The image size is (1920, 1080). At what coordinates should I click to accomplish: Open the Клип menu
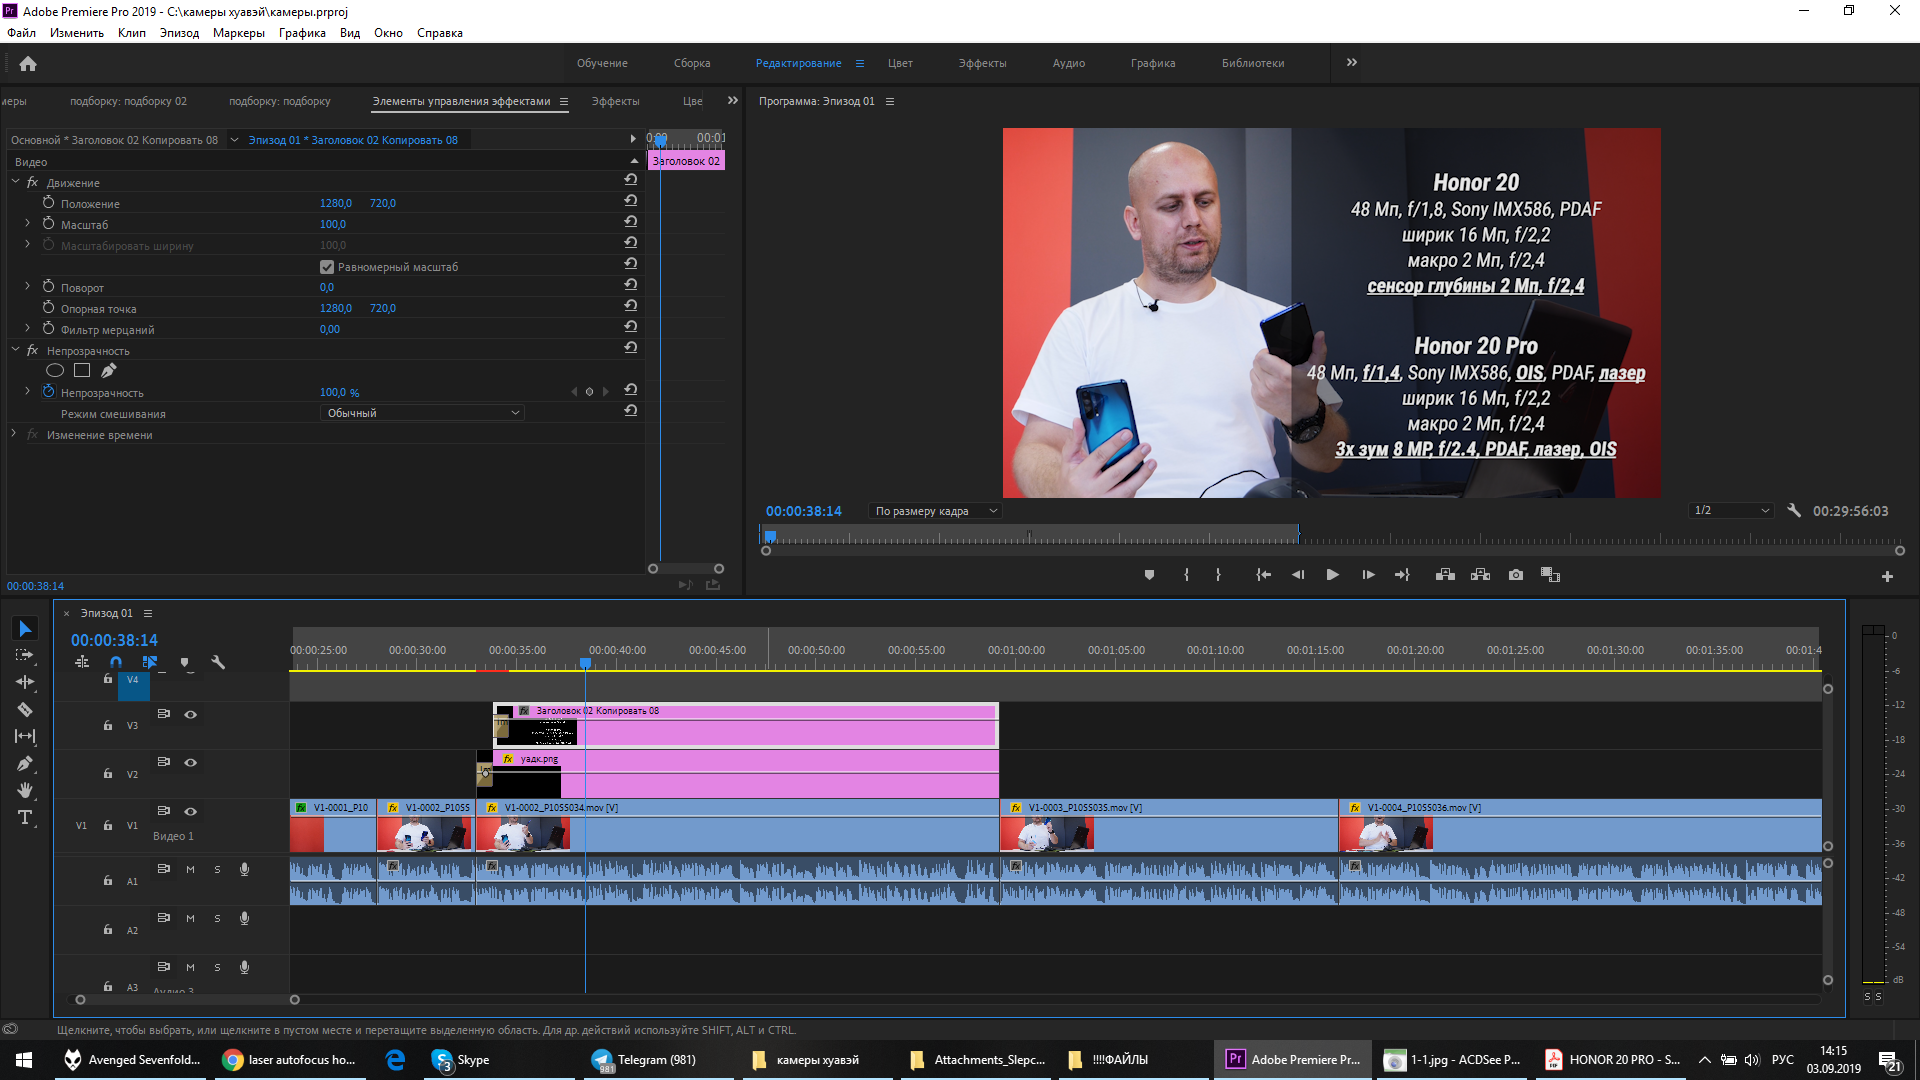pyautogui.click(x=131, y=33)
